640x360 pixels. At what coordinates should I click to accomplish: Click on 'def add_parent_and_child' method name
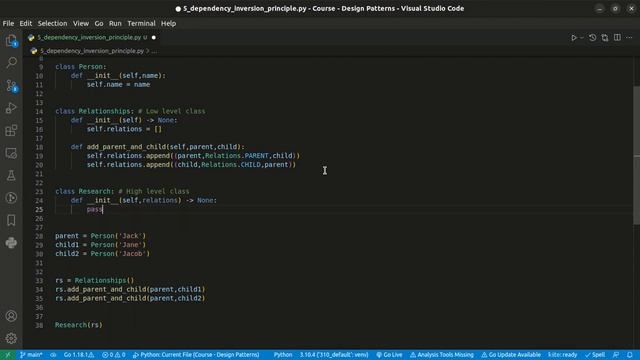click(x=127, y=147)
